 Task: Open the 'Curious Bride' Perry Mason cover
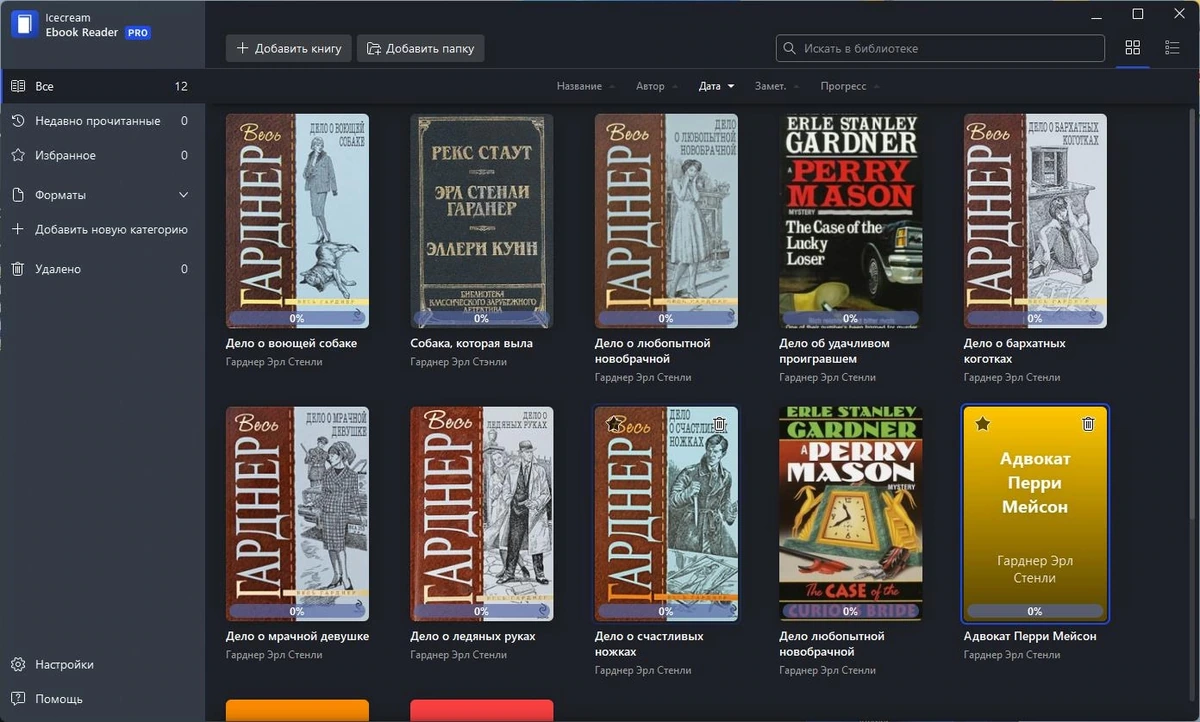click(x=851, y=513)
